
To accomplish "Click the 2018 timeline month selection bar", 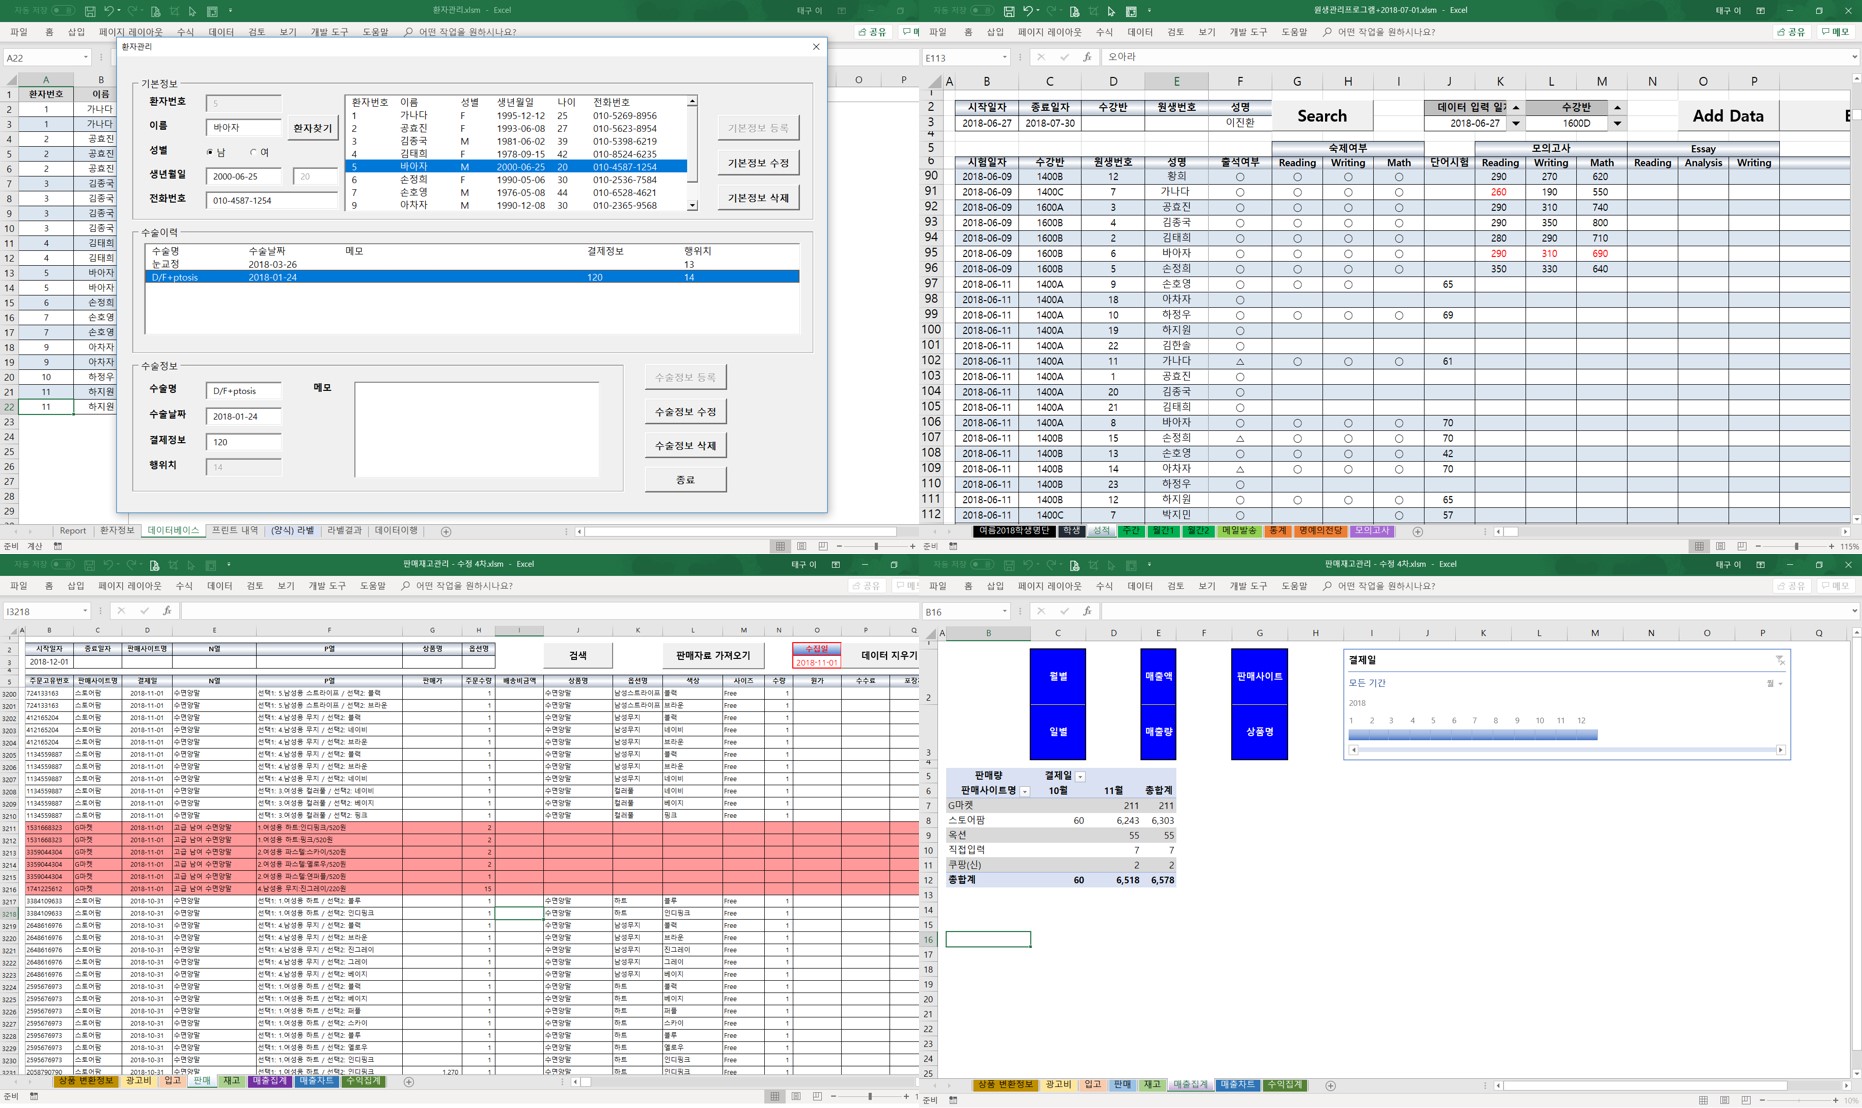I will pos(1473,735).
